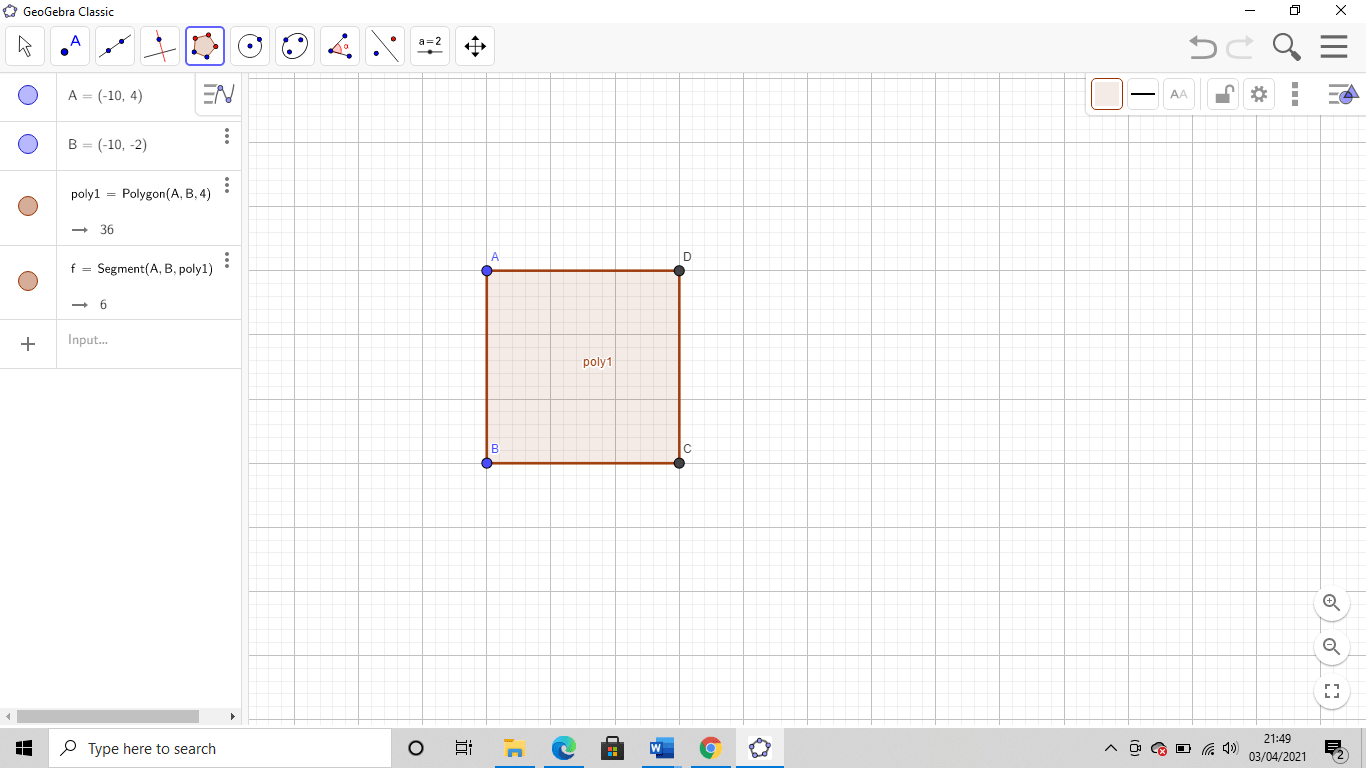
Task: Toggle visibility of point A
Action: (x=28, y=95)
